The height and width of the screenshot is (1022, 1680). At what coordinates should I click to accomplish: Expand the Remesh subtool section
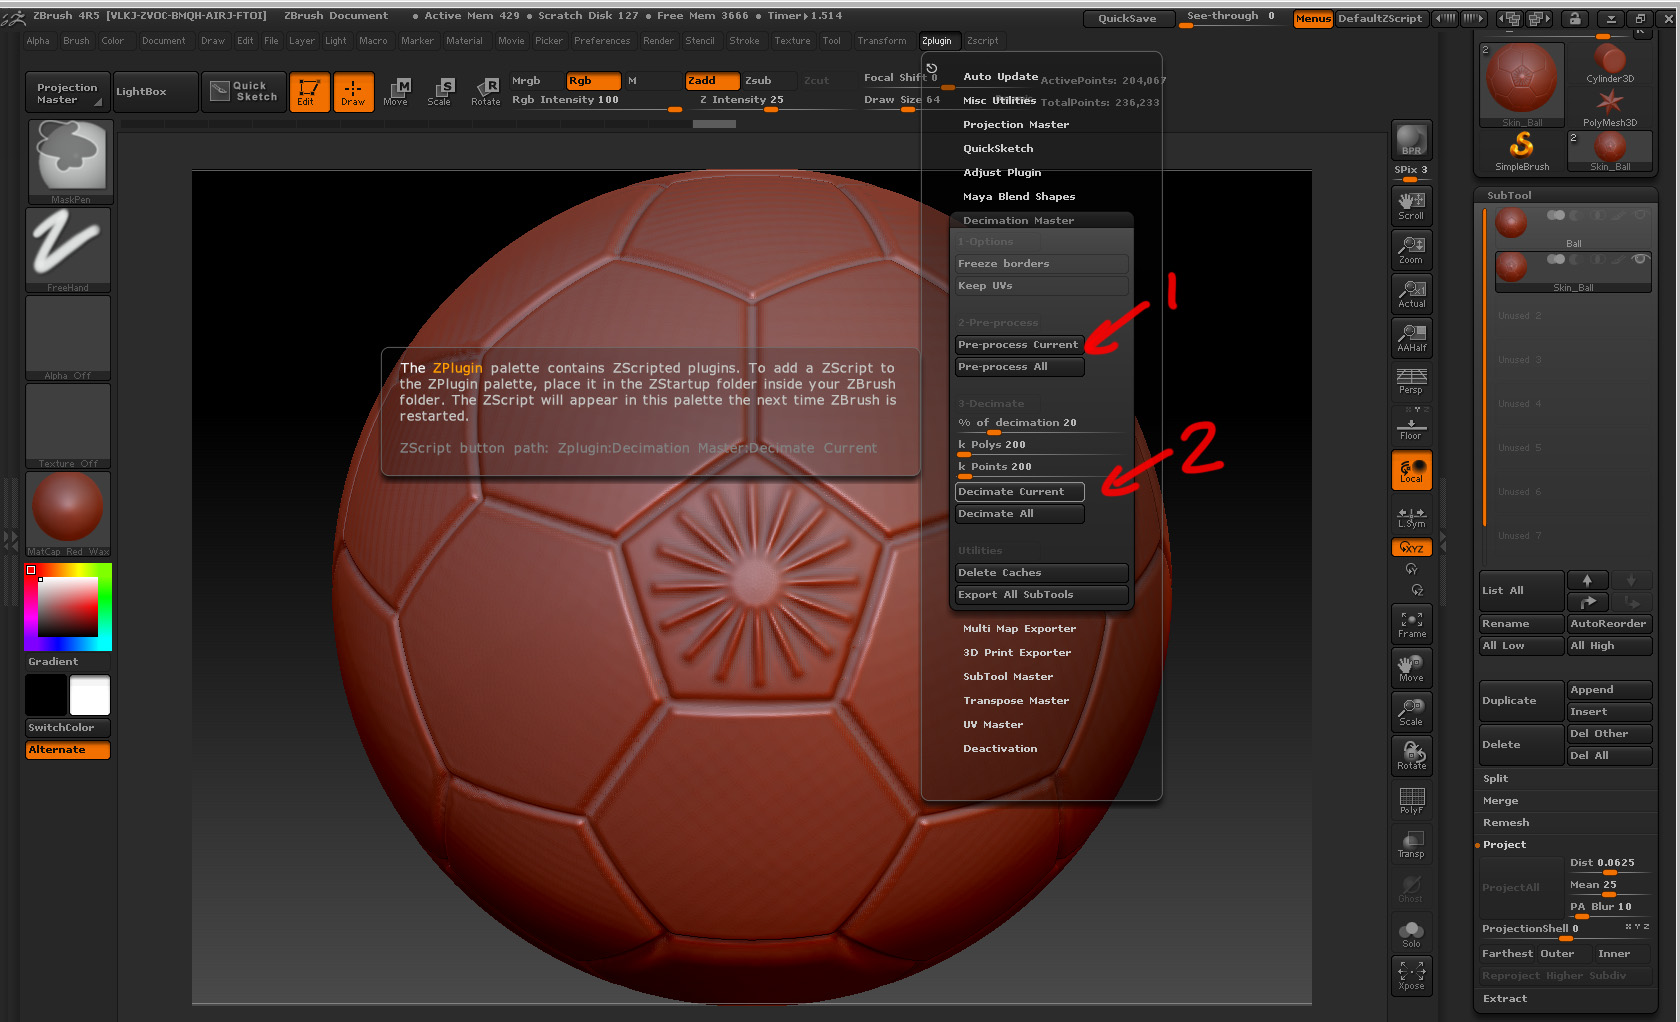[1505, 822]
